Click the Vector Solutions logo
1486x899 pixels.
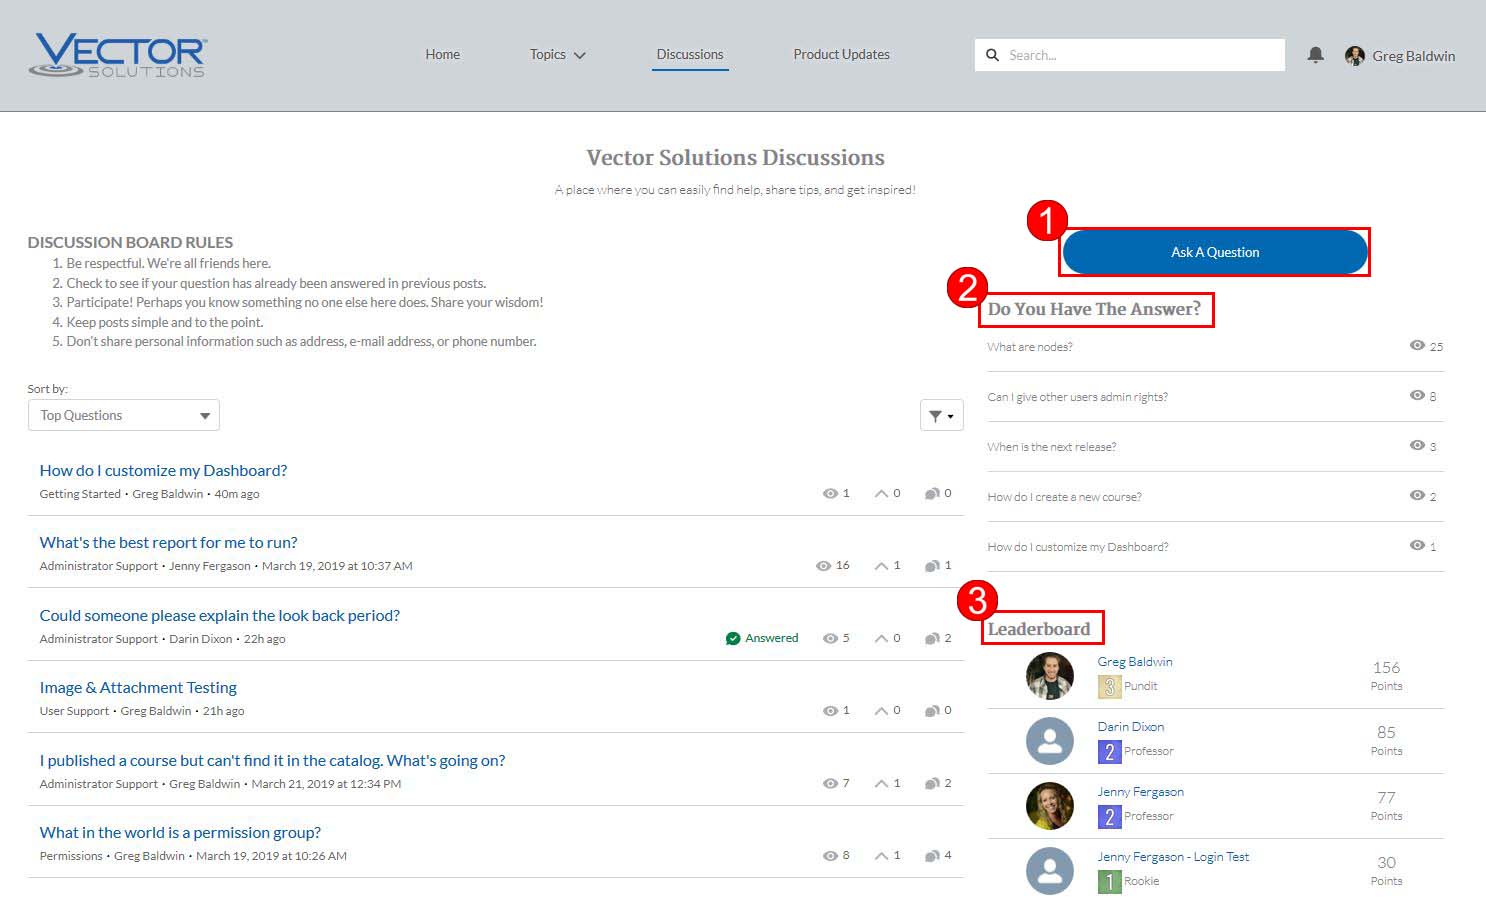(x=118, y=56)
